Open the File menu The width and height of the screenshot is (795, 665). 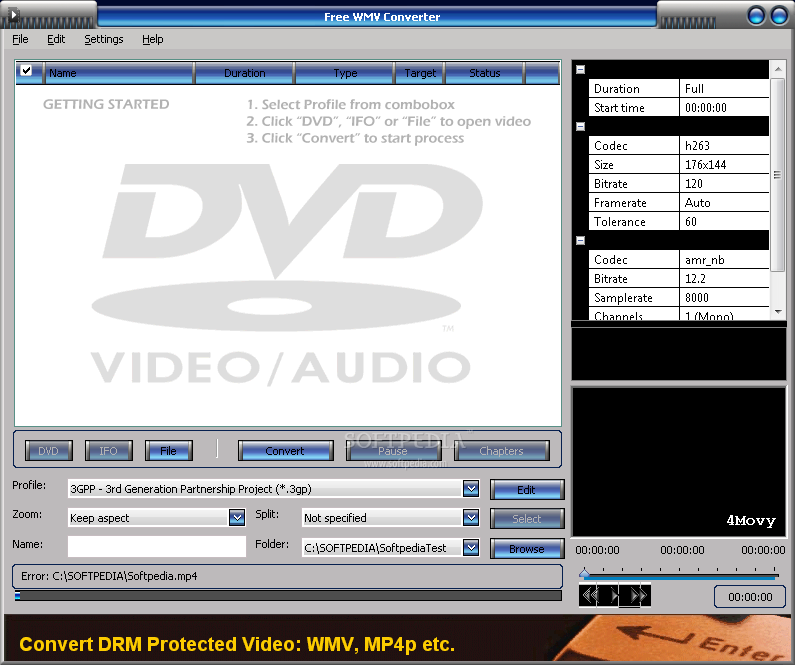point(20,39)
